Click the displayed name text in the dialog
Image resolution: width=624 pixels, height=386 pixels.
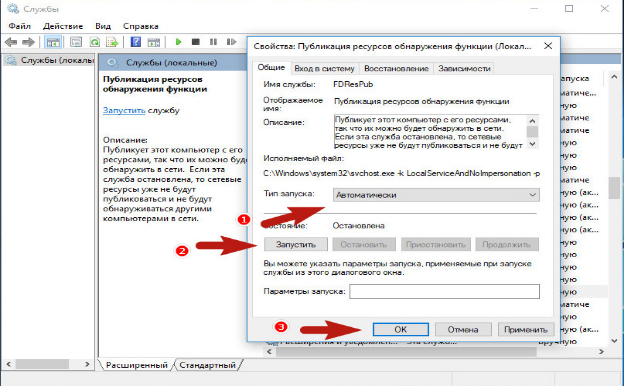coord(421,101)
